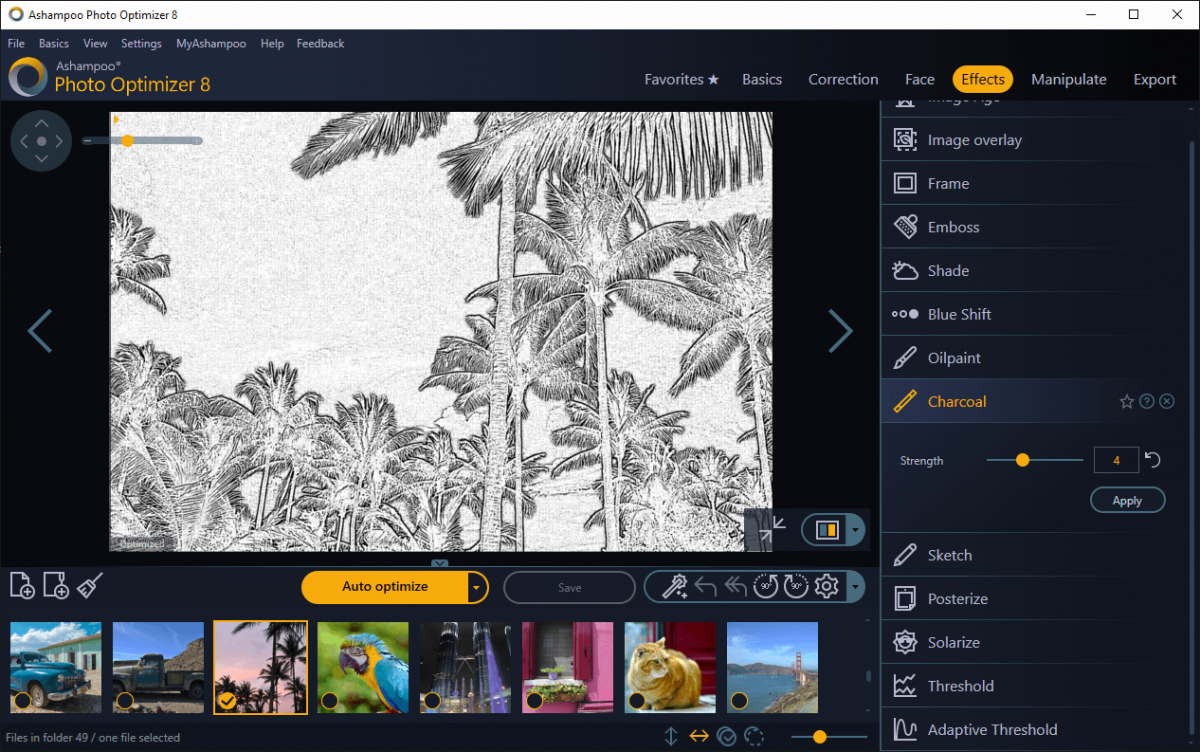1200x752 pixels.
Task: Toggle the horizontal fit-width view icon
Action: 699,737
